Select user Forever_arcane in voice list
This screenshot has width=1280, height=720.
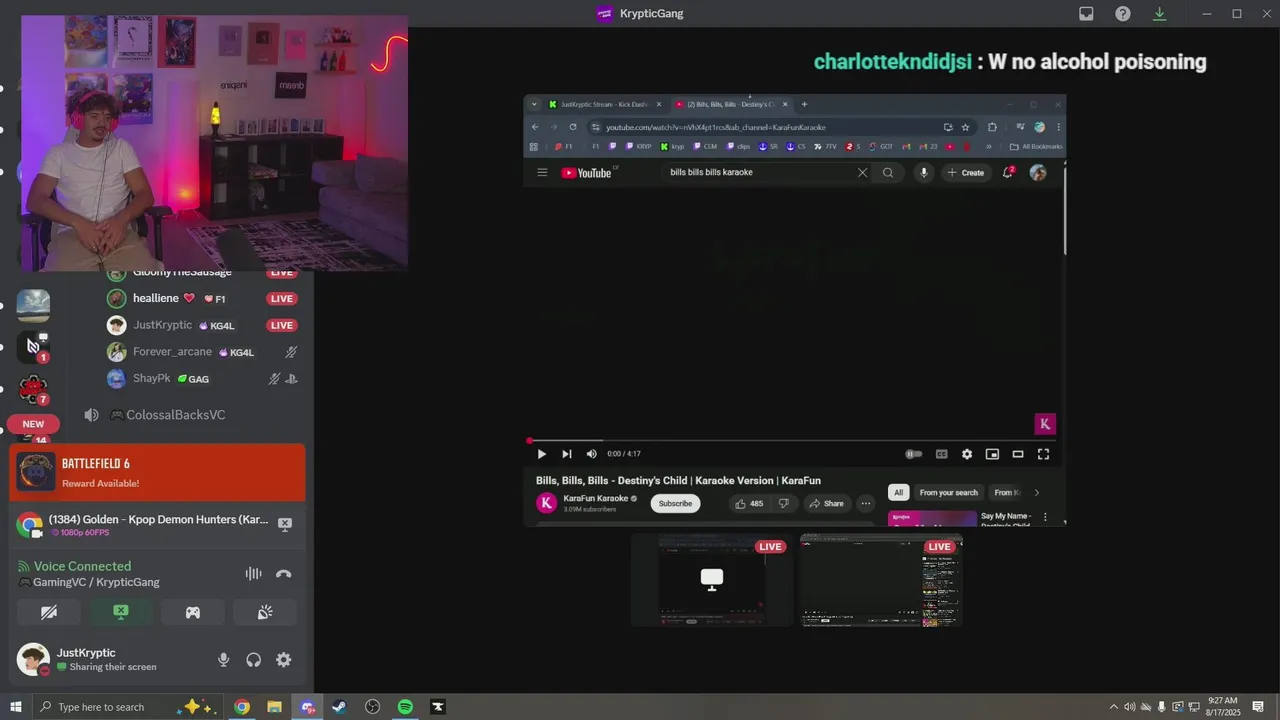pos(172,352)
